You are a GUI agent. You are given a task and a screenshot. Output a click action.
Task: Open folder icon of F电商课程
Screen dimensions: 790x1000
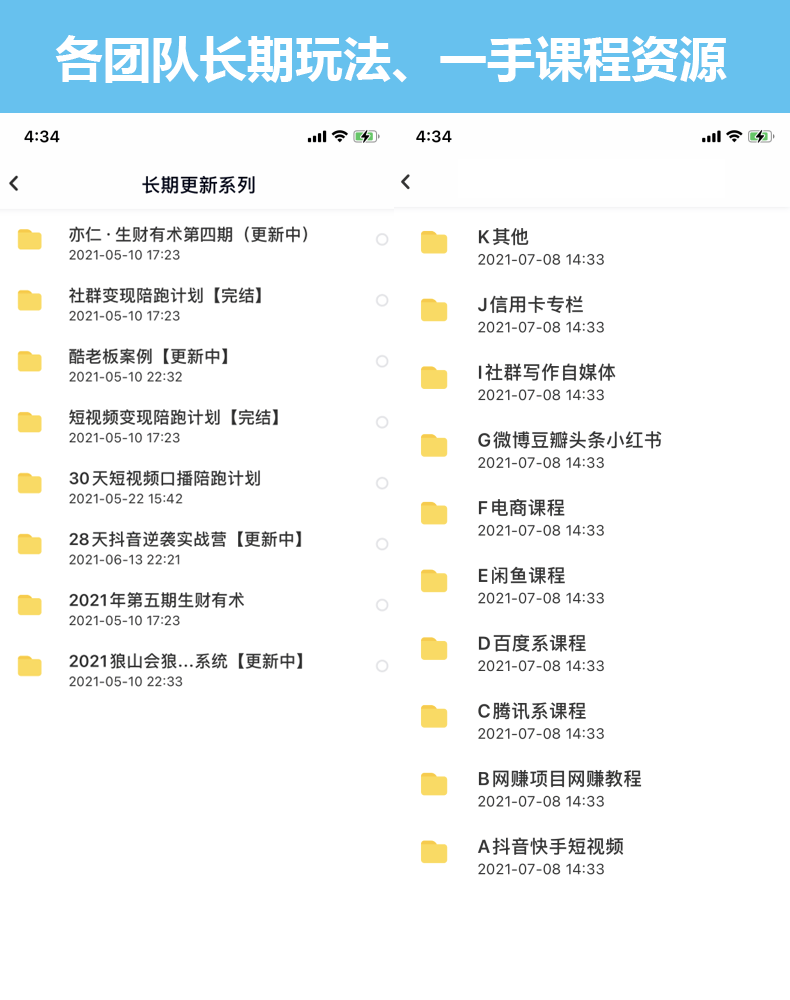click(x=434, y=513)
